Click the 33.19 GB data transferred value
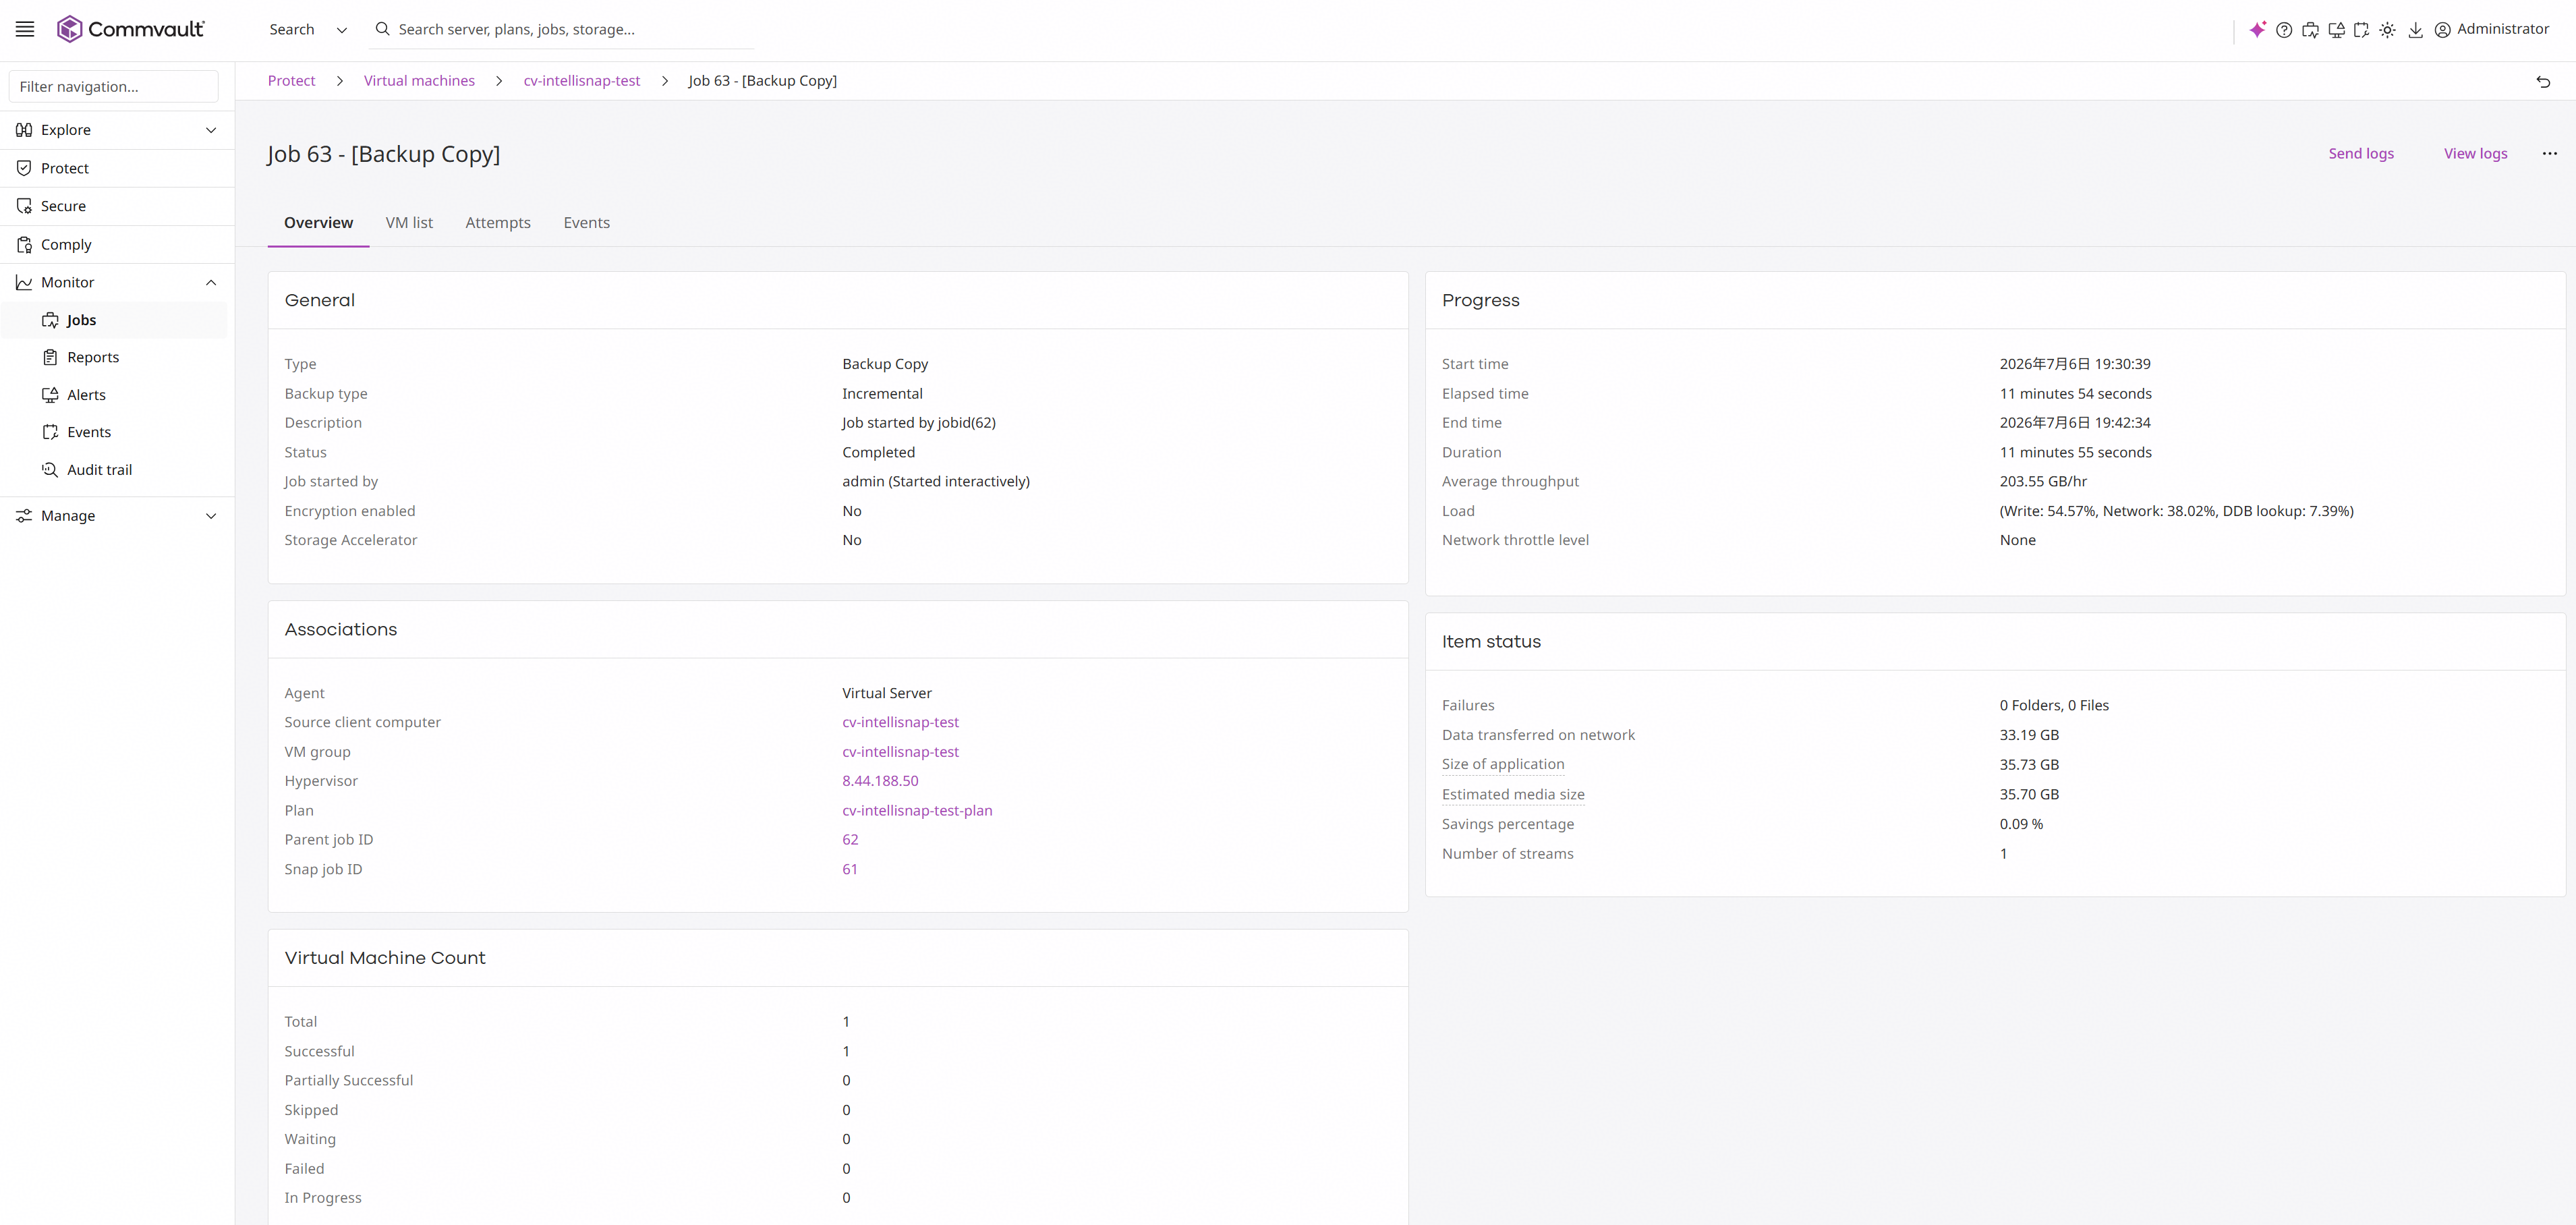The image size is (2576, 1225). coord(2029,735)
